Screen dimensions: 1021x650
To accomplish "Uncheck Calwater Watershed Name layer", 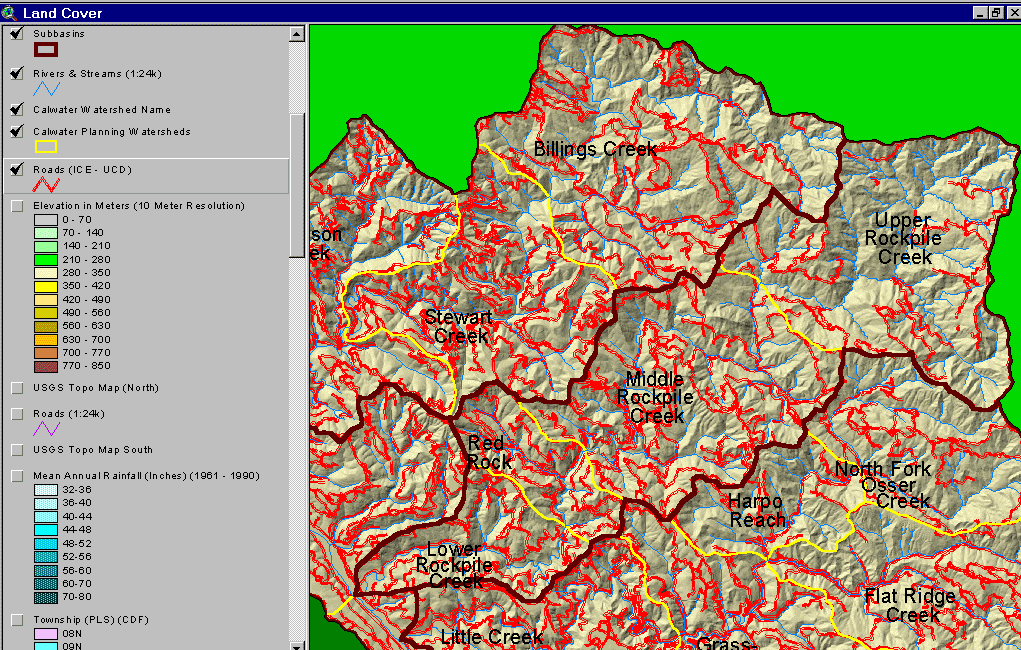I will (17, 109).
